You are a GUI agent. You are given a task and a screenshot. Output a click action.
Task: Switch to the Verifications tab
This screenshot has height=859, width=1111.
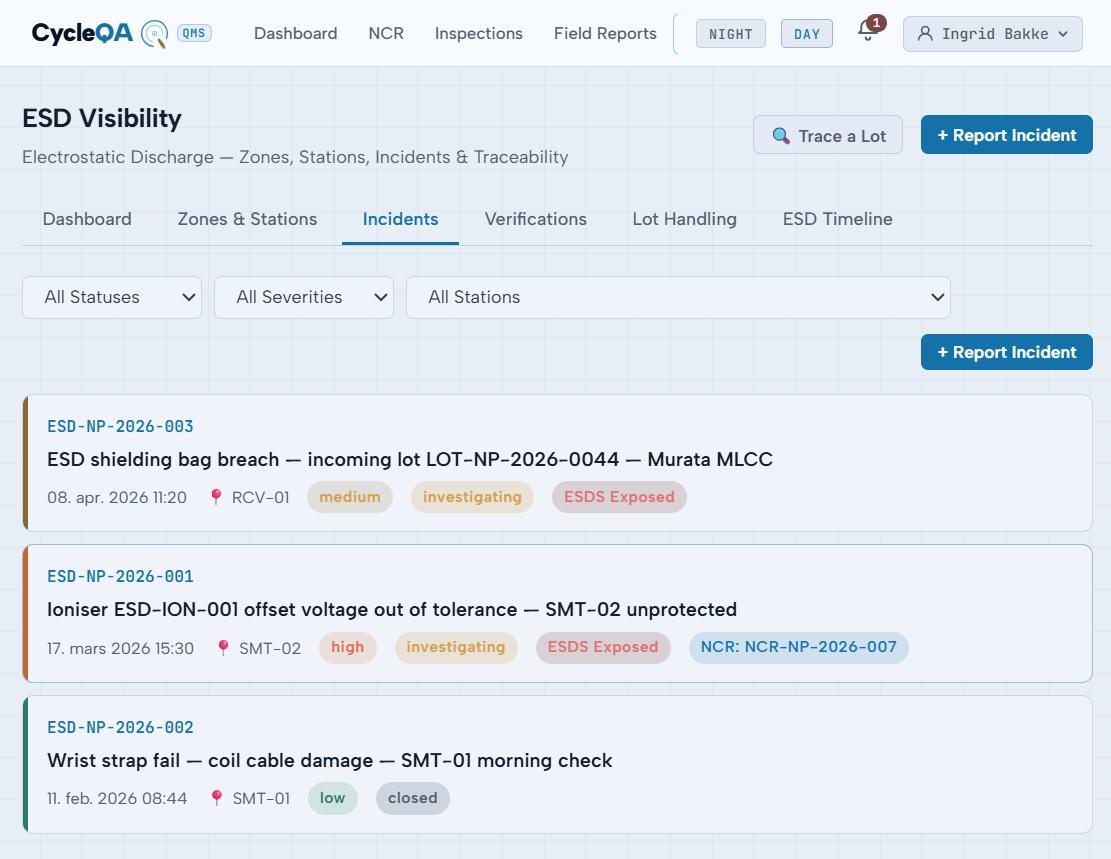pyautogui.click(x=536, y=219)
